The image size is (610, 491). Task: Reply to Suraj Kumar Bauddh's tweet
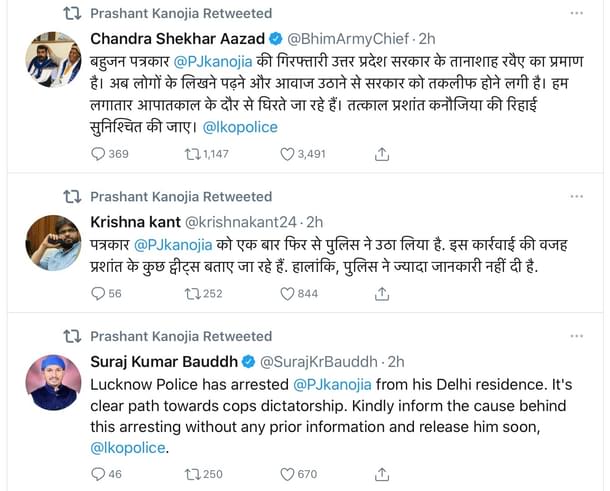point(98,474)
